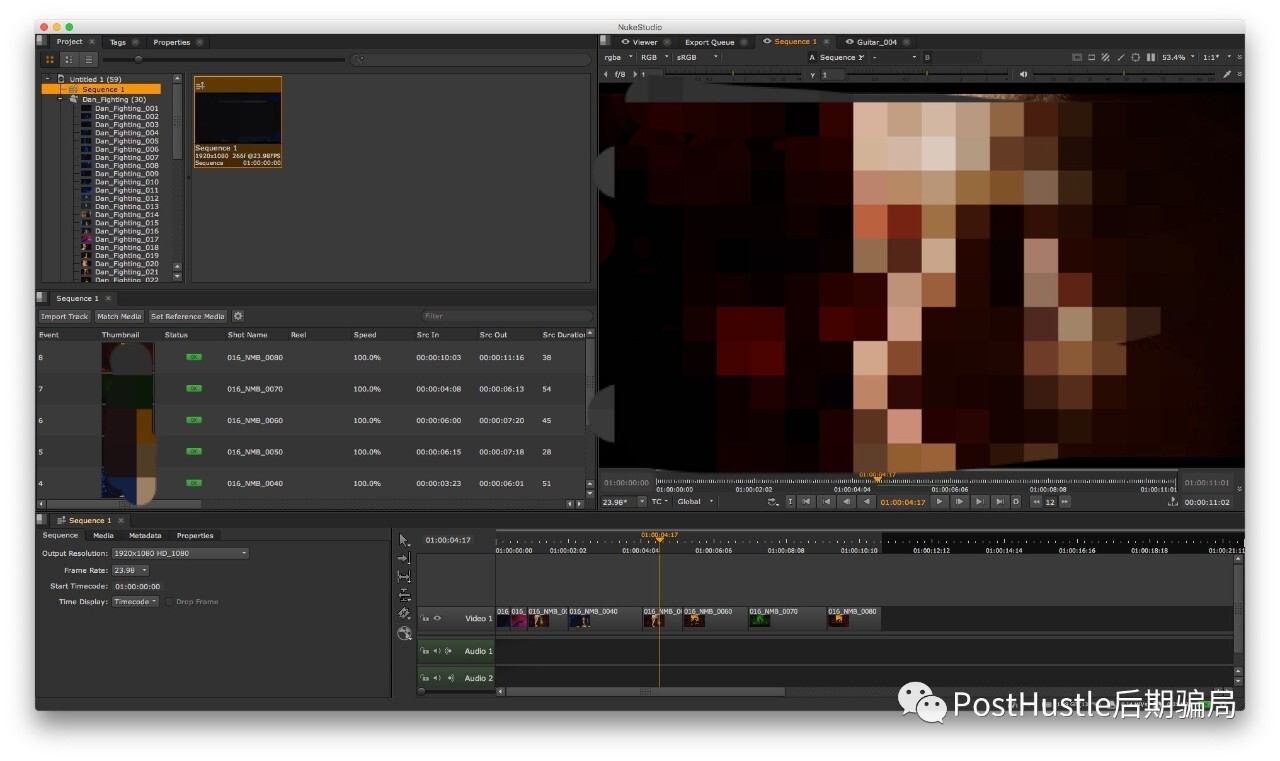
Task: Collapse the Dan_Fighting bin in the project tree
Action: tap(60, 99)
